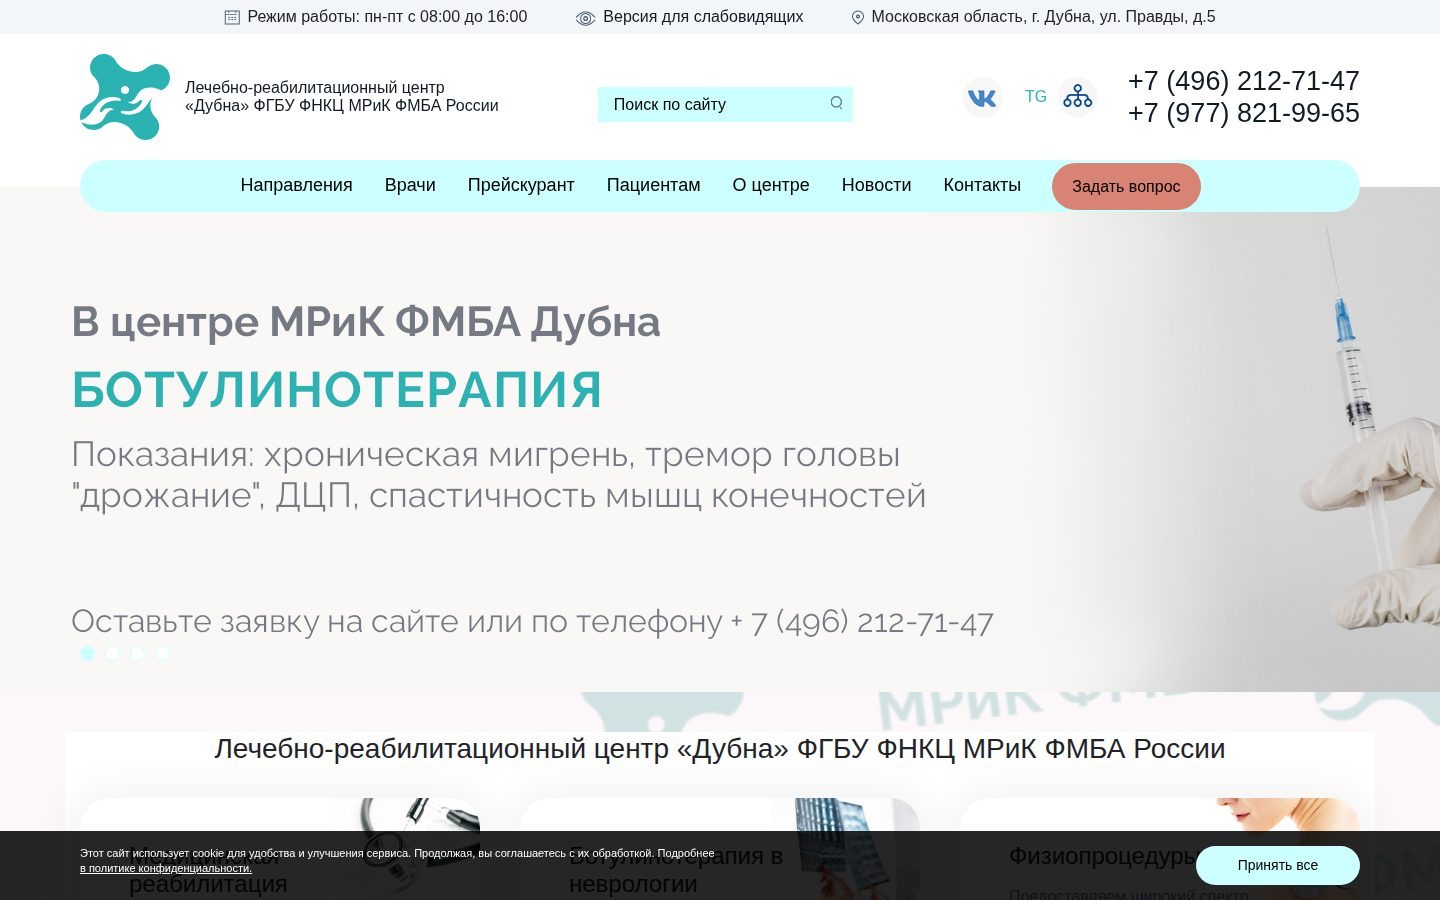Open the VK social page icon
The height and width of the screenshot is (900, 1440).
pyautogui.click(x=982, y=97)
